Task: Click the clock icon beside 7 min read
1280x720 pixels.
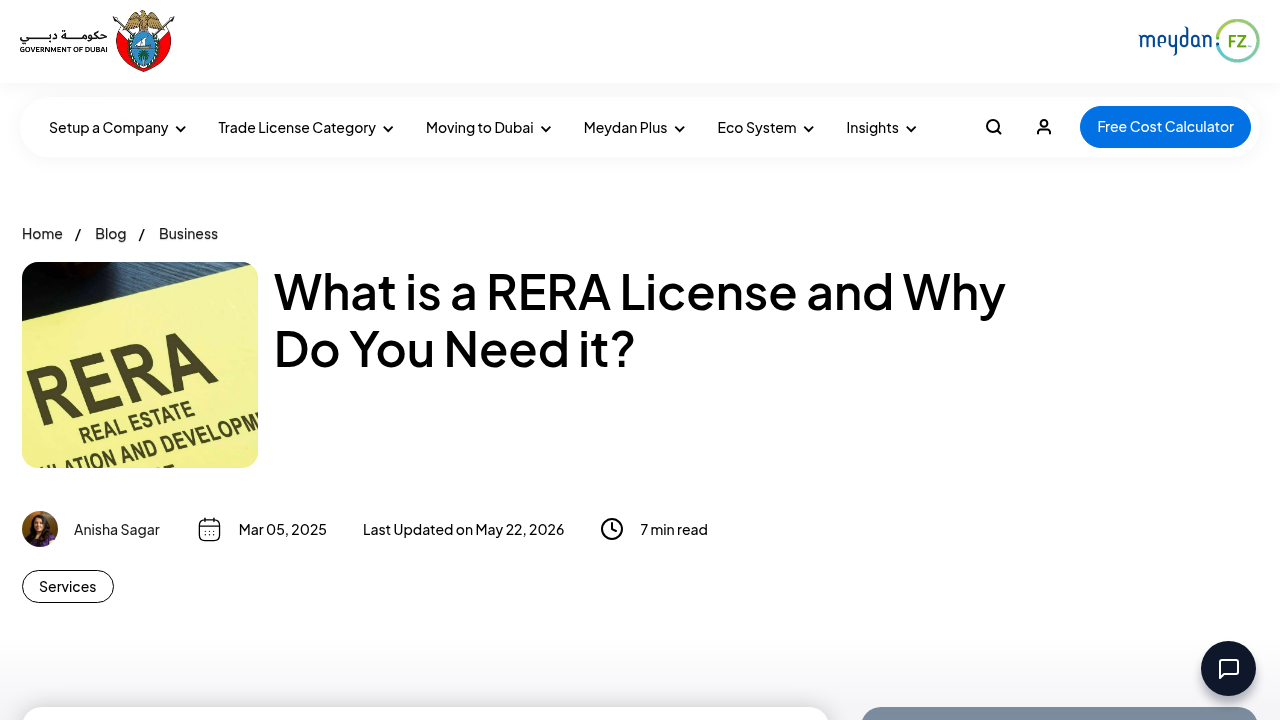Action: [612, 529]
